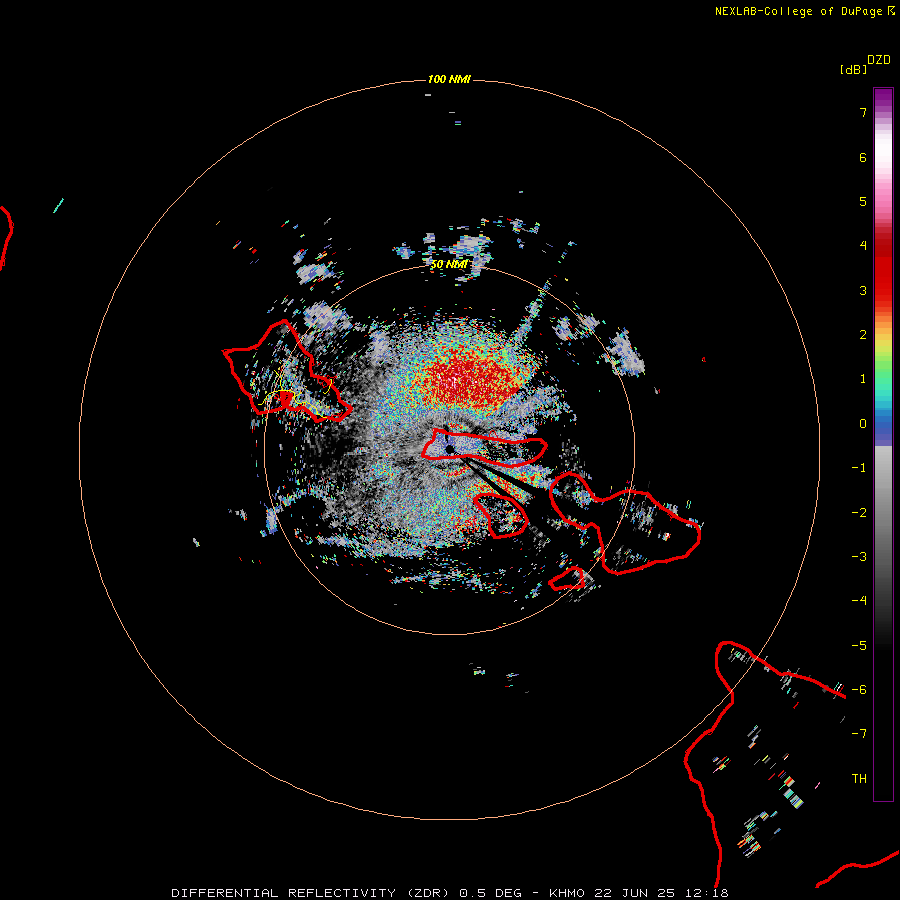
Task: Click the 3 value on the scale
Action: pyautogui.click(x=863, y=290)
